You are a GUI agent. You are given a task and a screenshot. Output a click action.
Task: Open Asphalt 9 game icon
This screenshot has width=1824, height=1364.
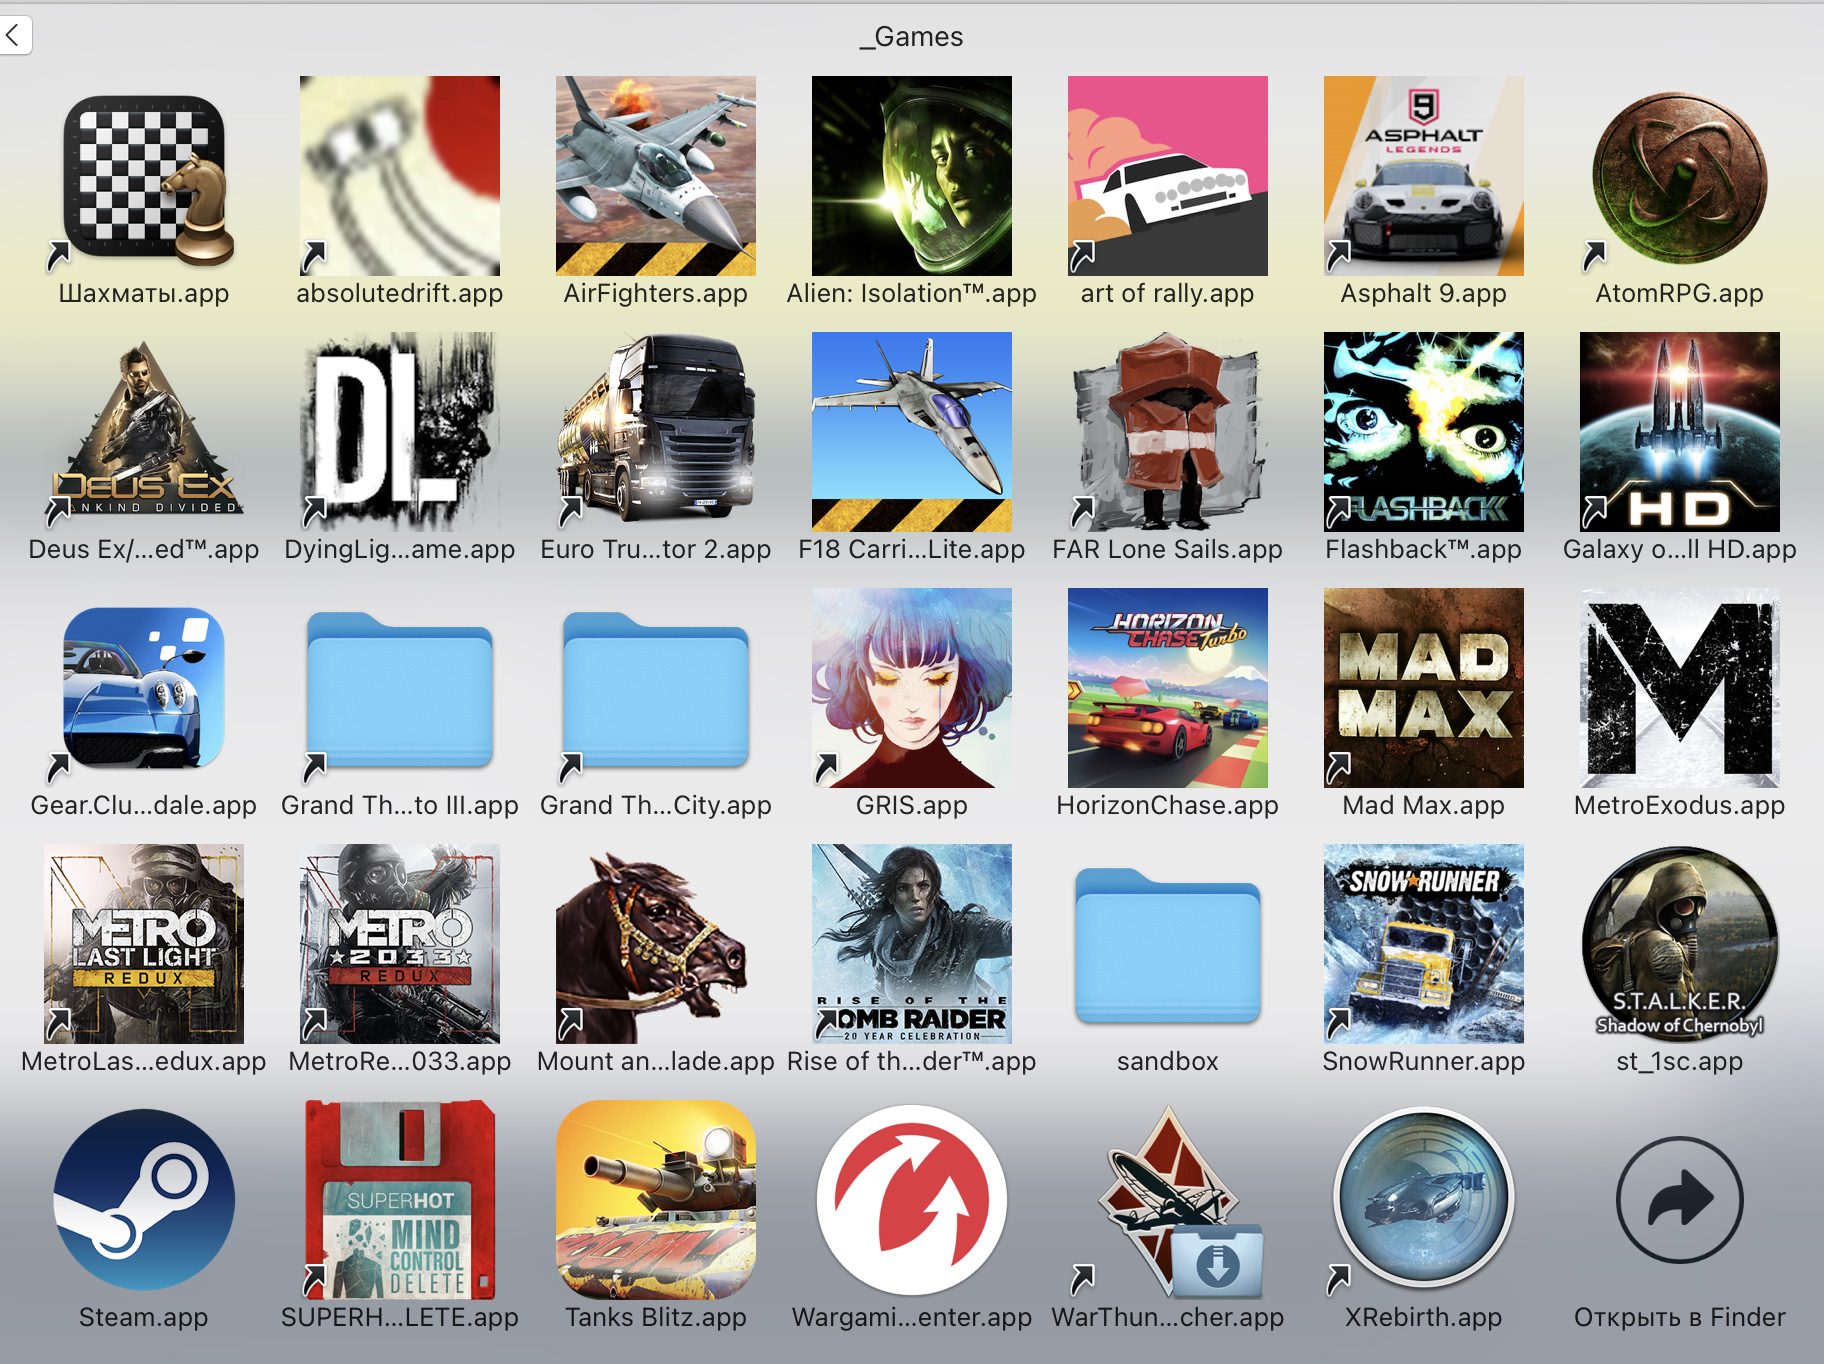point(1423,177)
